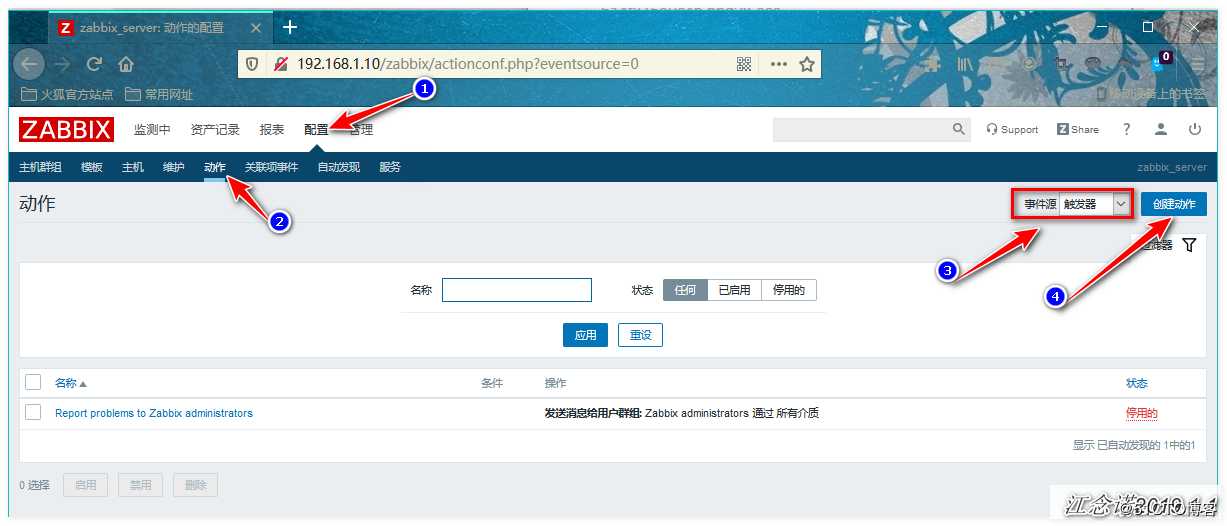Image resolution: width=1227 pixels, height=526 pixels.
Task: Go back with the browser back arrow
Action: 29,64
